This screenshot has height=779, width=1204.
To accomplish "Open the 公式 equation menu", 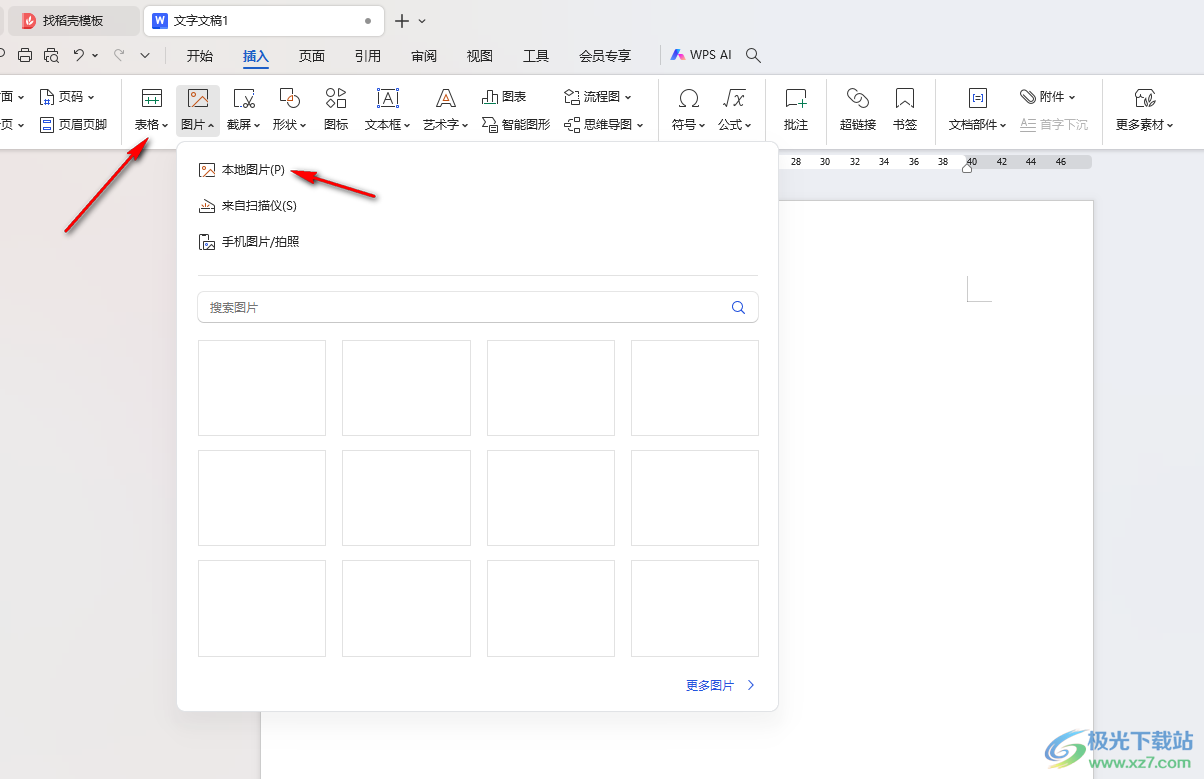I will tap(734, 110).
